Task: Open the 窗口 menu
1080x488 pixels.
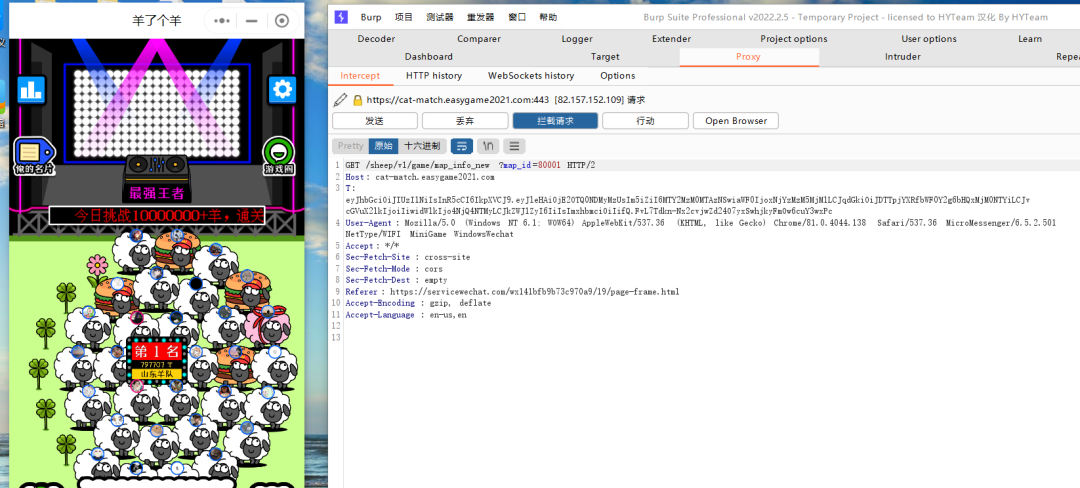Action: [x=517, y=17]
